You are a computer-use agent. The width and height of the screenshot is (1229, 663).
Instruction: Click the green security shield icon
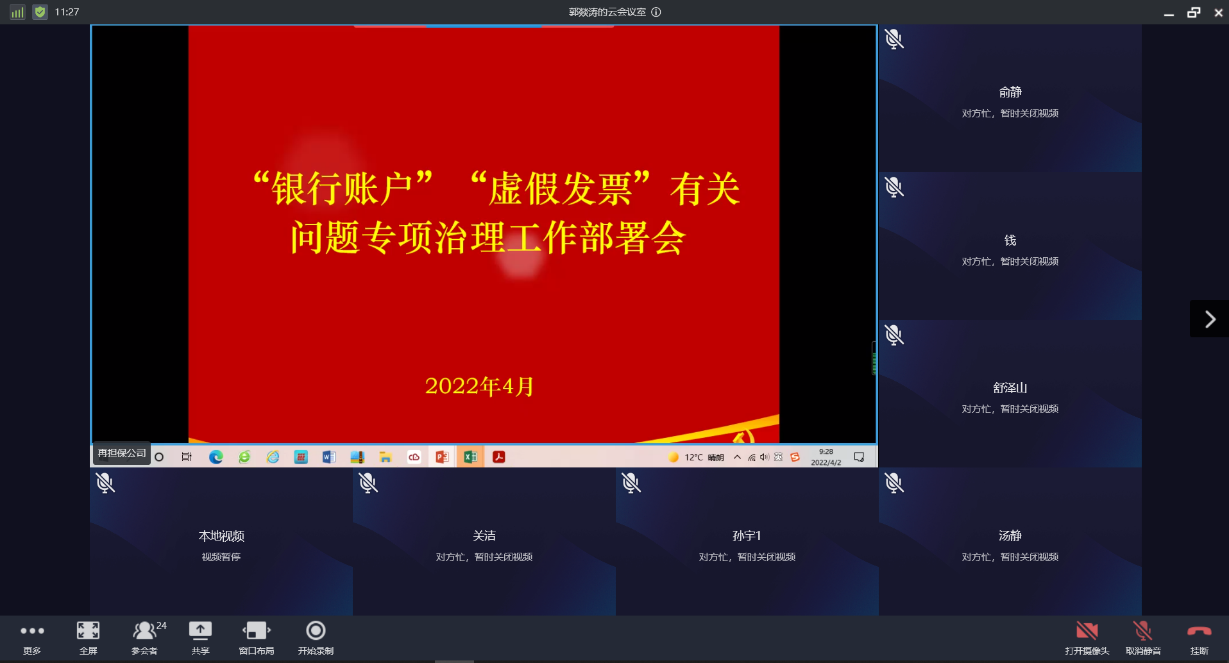click(x=39, y=12)
